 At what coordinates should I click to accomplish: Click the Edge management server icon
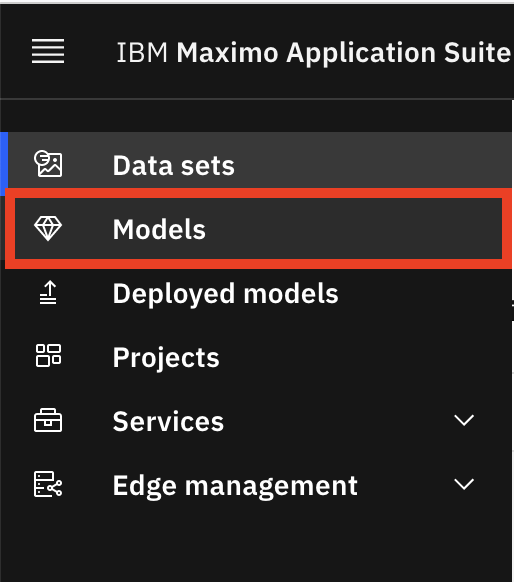click(48, 484)
